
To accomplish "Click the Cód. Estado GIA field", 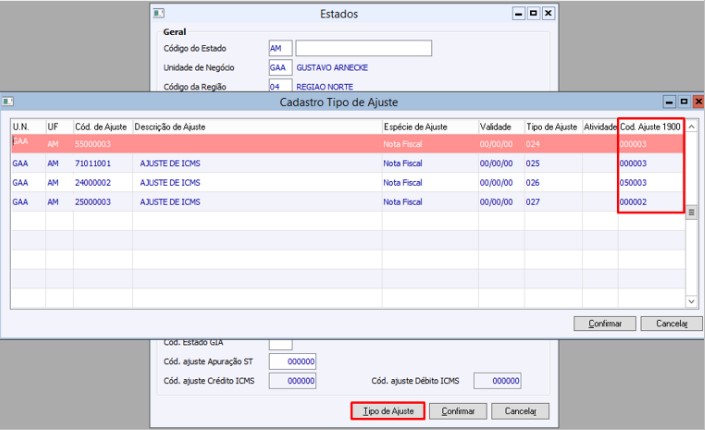I will coord(281,344).
